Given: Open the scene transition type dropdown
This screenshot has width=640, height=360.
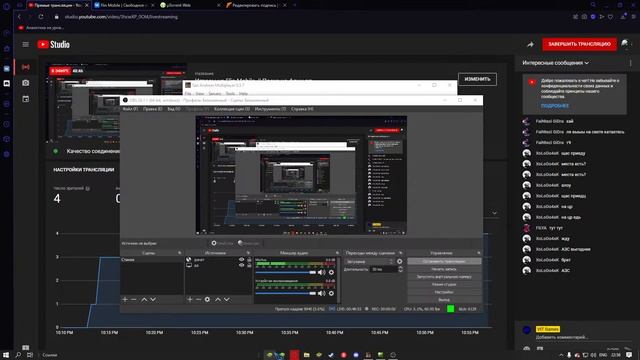Looking at the screenshot, I should (370, 262).
